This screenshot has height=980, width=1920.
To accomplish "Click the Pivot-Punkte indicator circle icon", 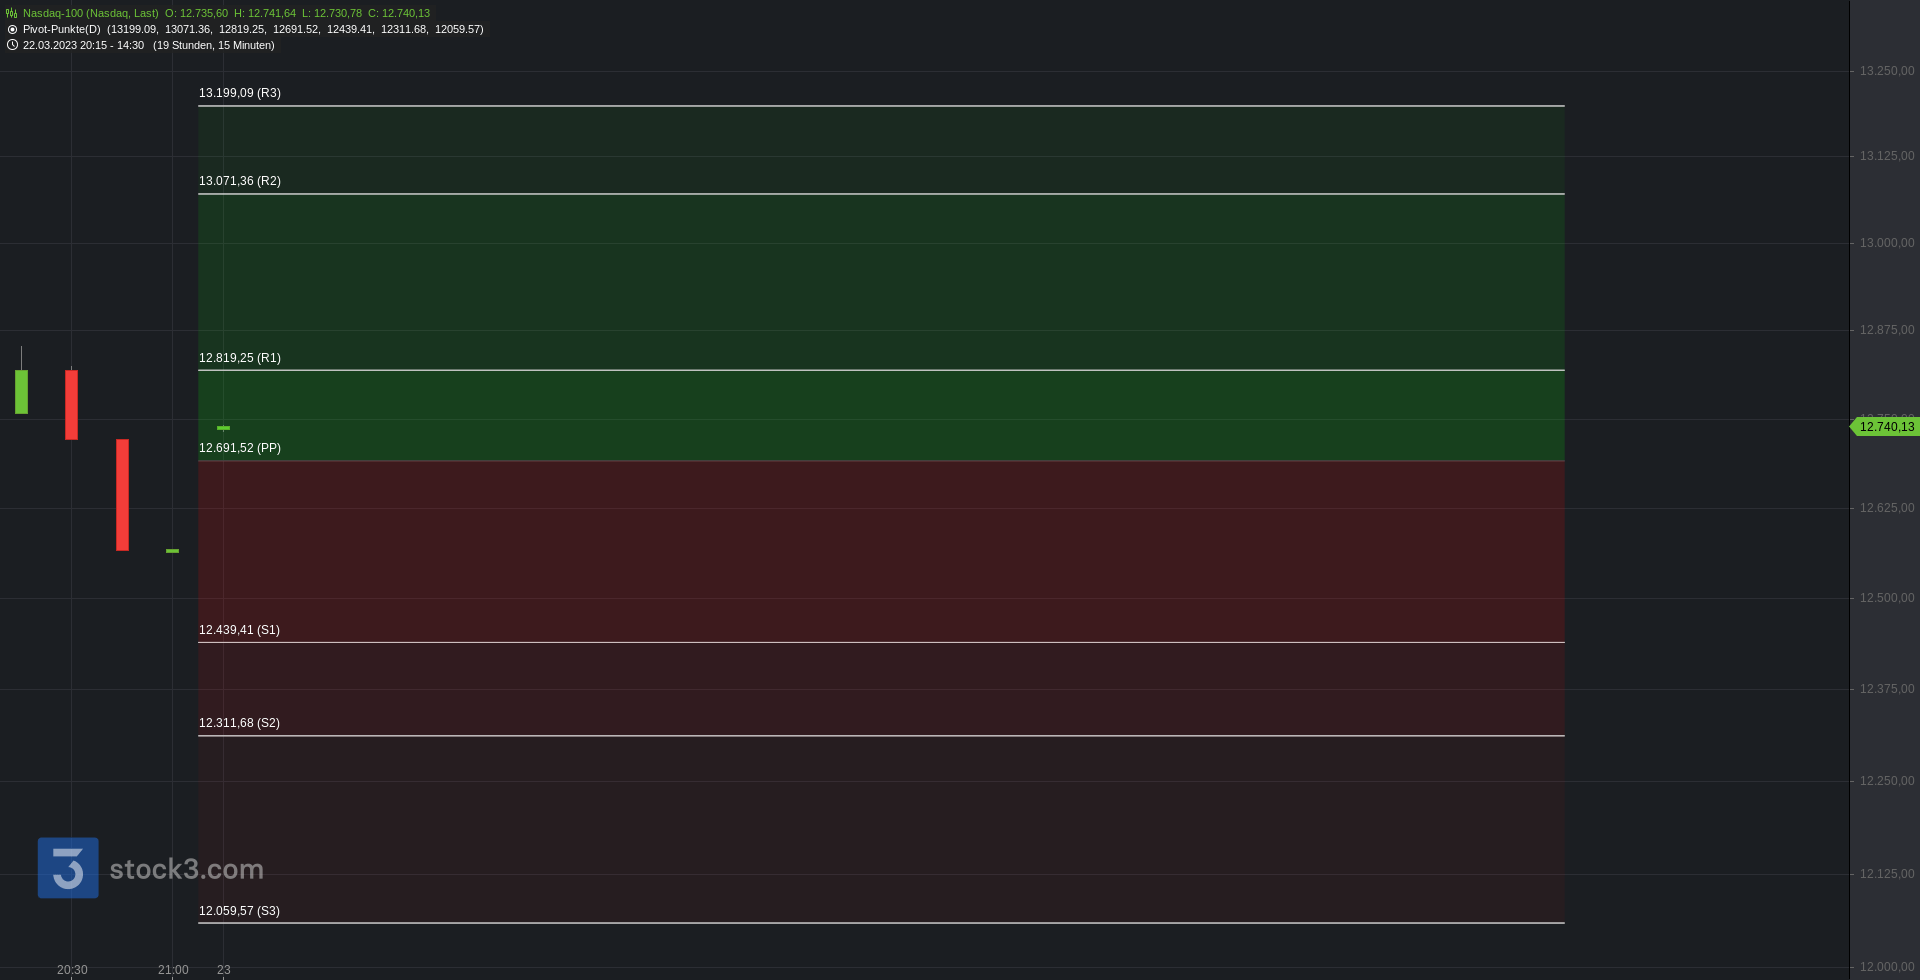I will [x=12, y=29].
